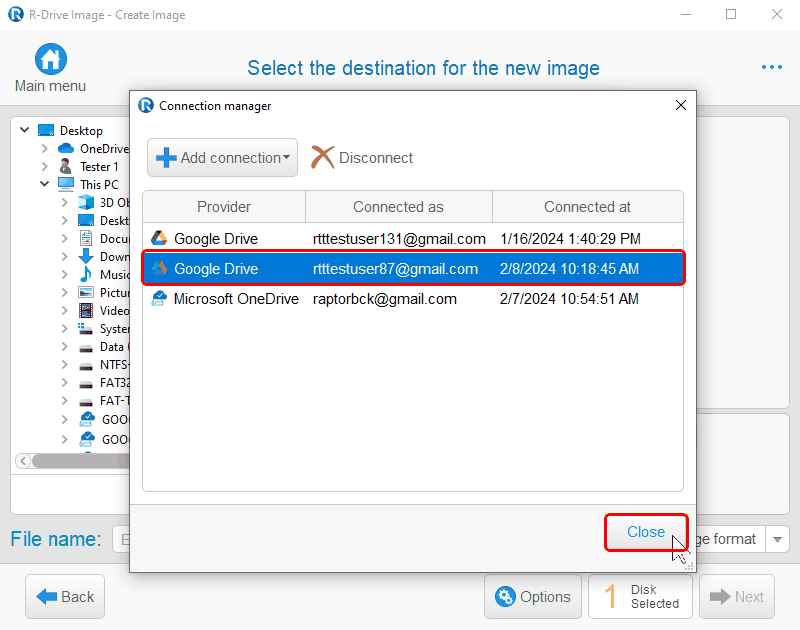Sort by the Connected as column header
Viewport: 800px width, 630px height.
coord(398,207)
